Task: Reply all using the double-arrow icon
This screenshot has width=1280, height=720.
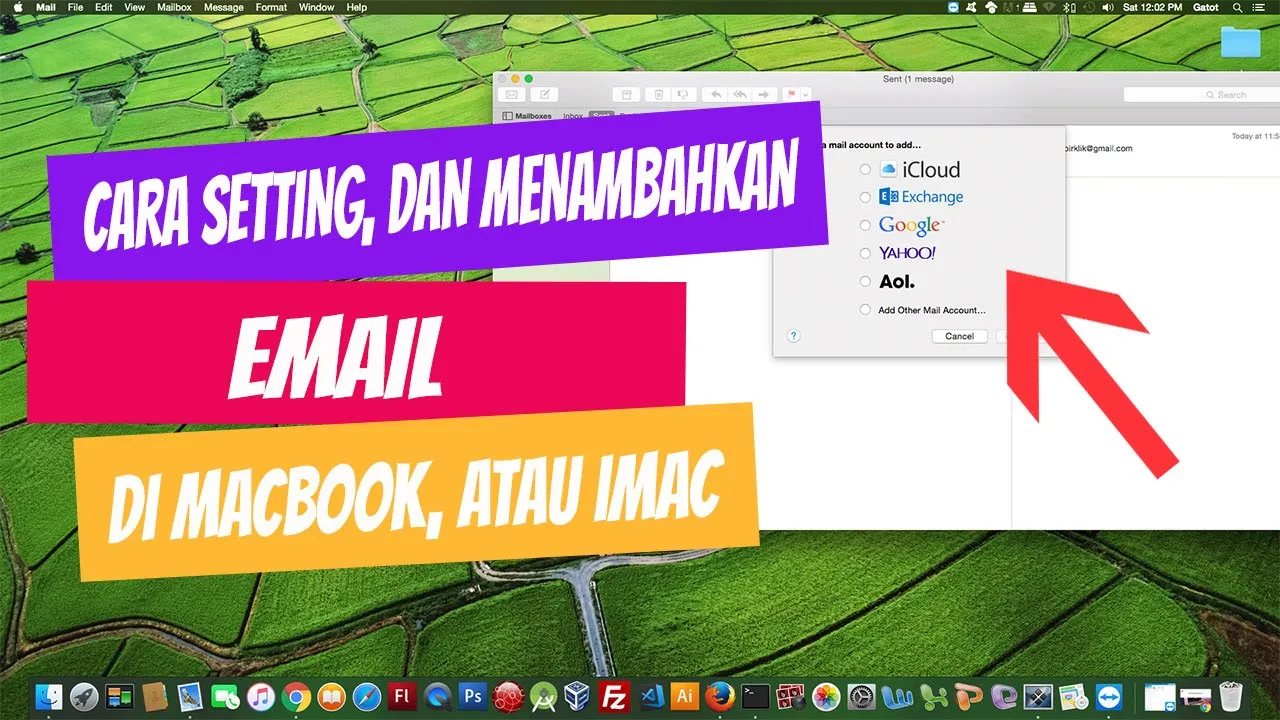Action: point(739,95)
